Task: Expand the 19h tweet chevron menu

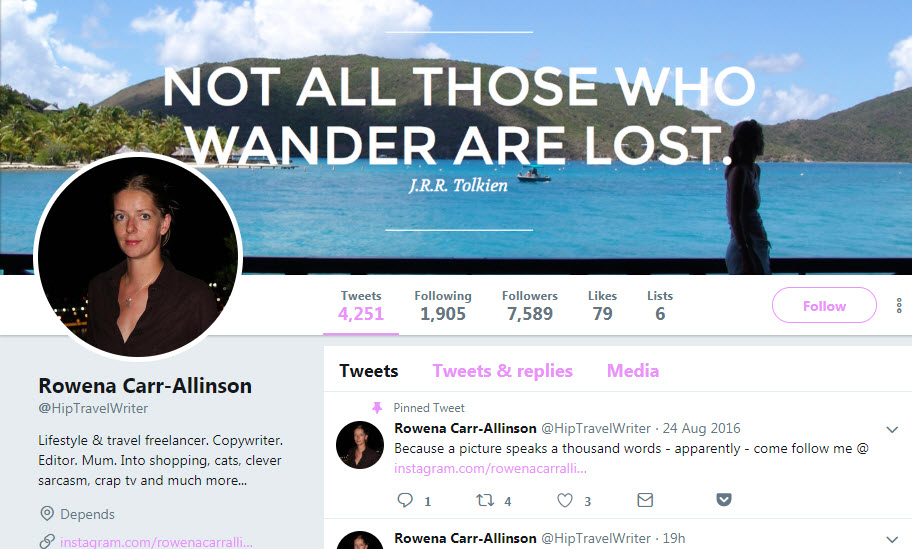Action: (892, 540)
